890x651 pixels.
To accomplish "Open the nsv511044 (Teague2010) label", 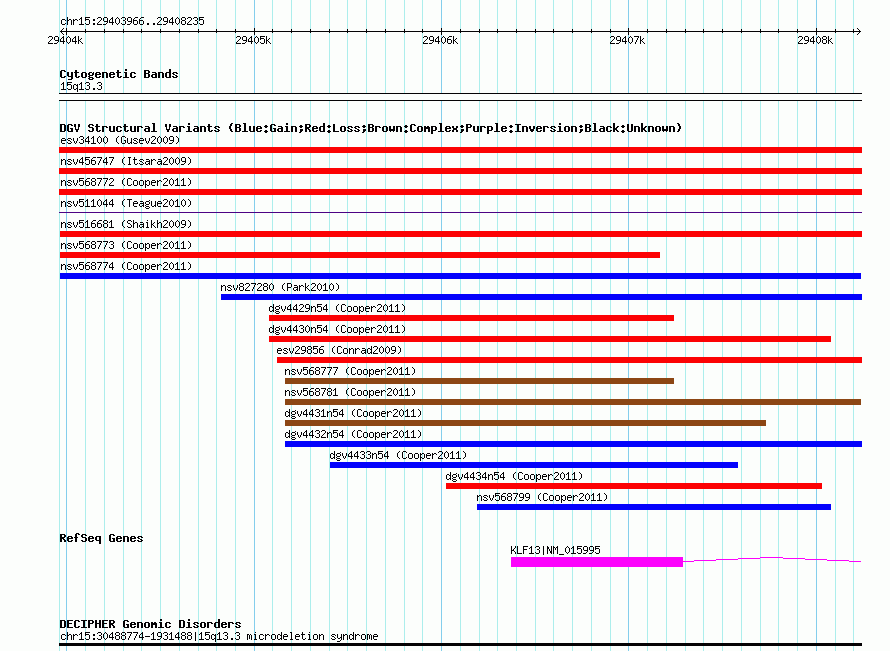I will pyautogui.click(x=126, y=203).
